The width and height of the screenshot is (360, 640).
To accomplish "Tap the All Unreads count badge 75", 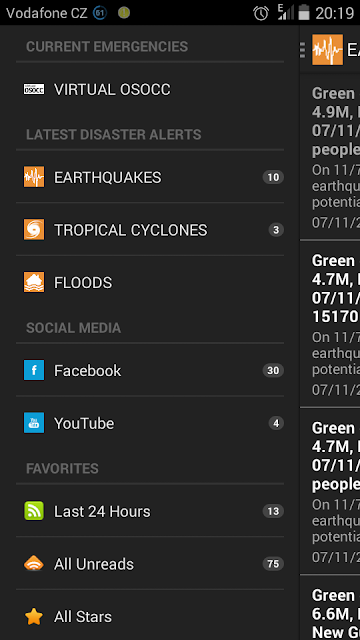I will [x=273, y=564].
